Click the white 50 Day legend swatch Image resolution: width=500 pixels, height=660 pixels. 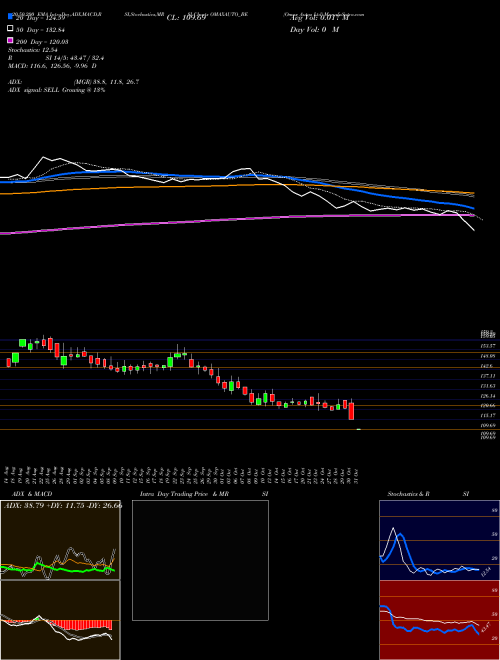pos(11,28)
